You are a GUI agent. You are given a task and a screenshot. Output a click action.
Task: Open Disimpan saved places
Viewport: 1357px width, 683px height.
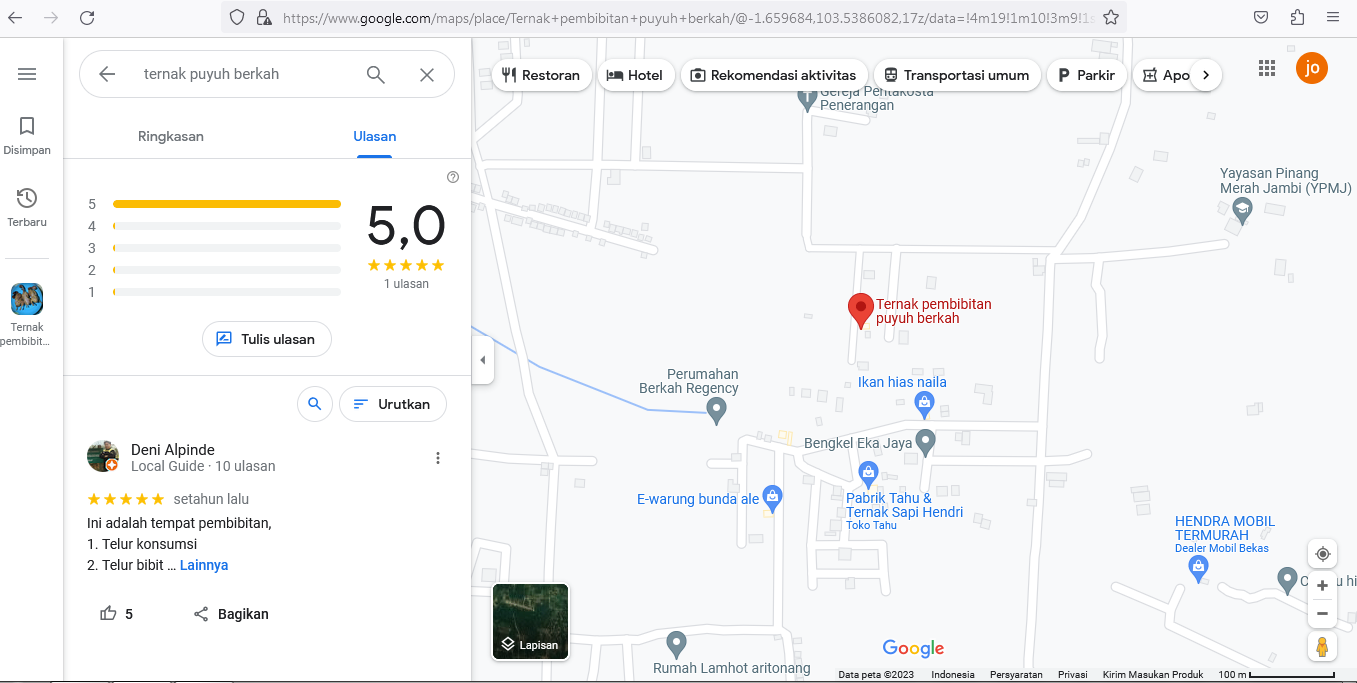27,135
